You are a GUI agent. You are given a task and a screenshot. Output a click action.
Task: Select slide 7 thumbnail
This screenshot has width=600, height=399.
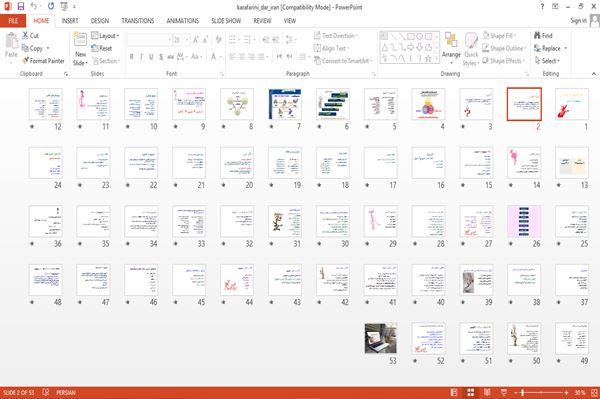pos(285,104)
